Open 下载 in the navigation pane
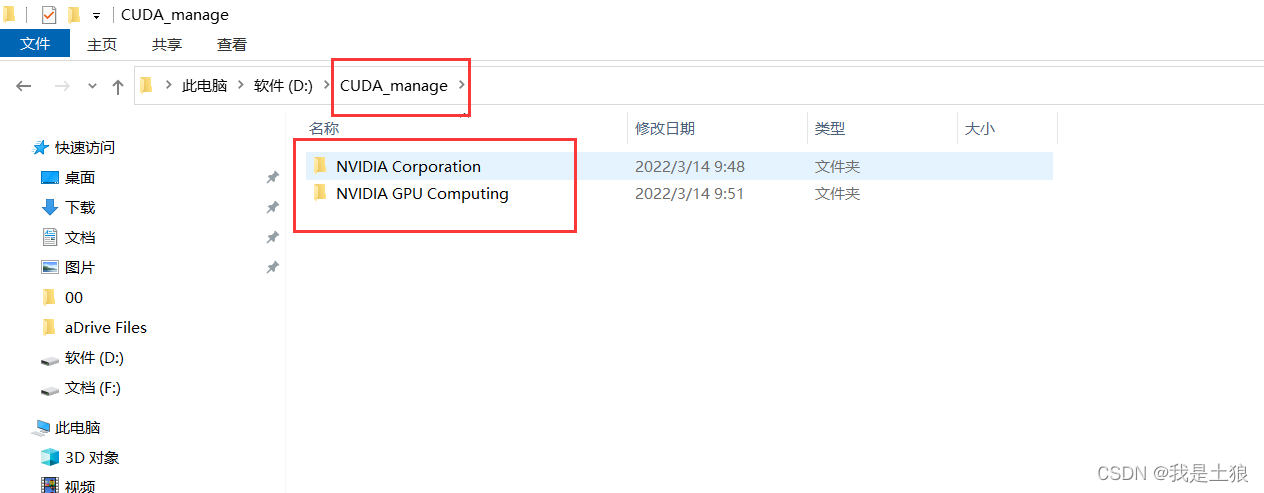 80,207
